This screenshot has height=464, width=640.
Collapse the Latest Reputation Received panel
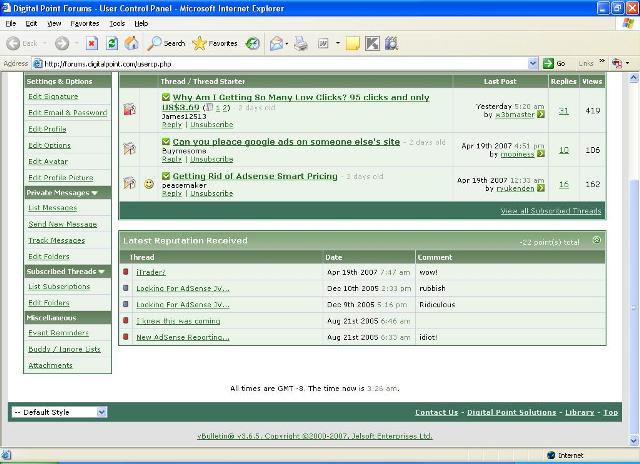coord(596,240)
